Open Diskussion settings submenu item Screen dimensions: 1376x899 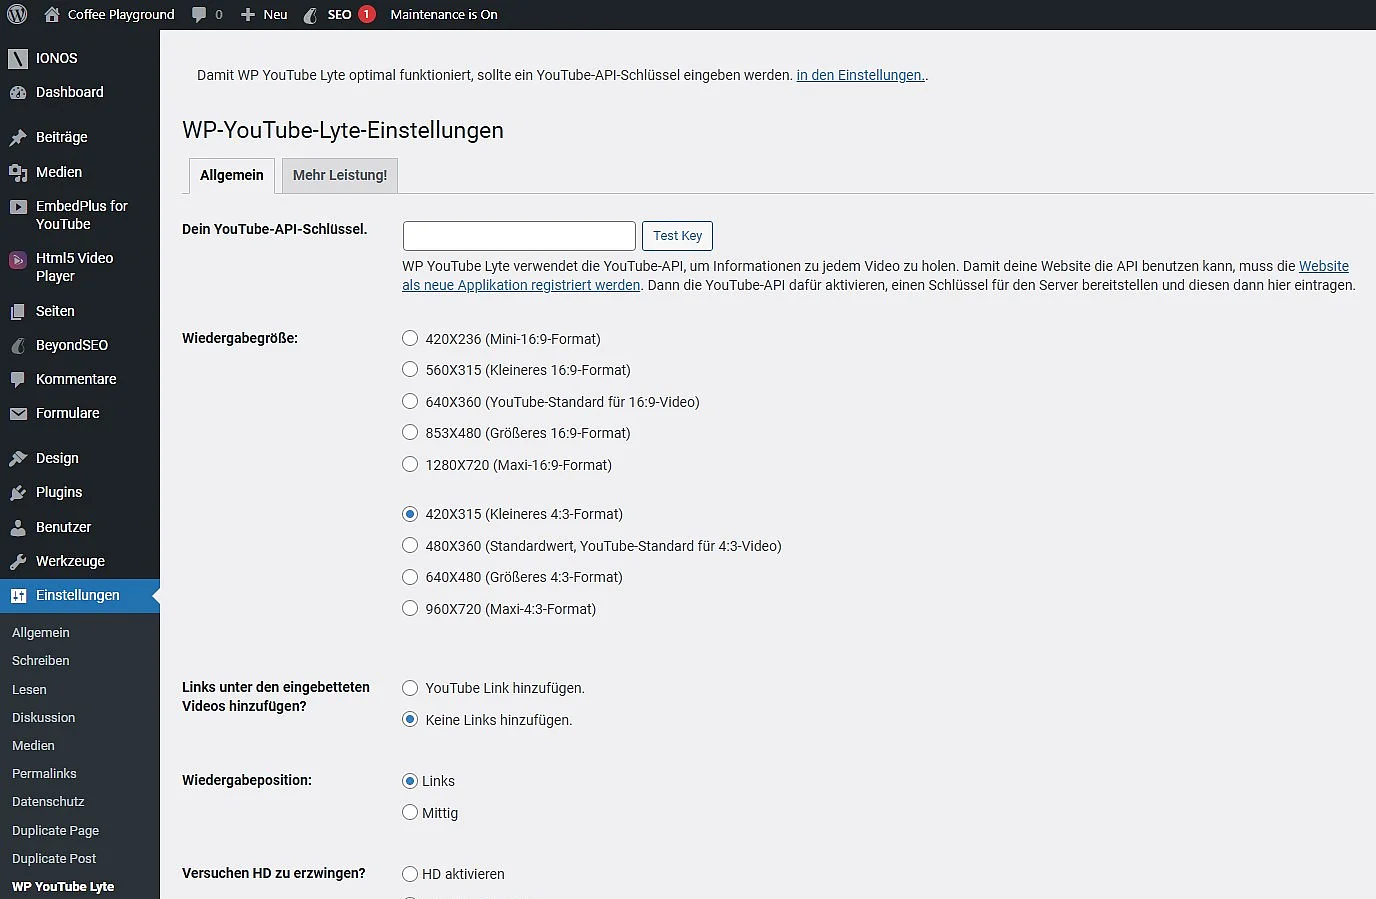pos(44,718)
